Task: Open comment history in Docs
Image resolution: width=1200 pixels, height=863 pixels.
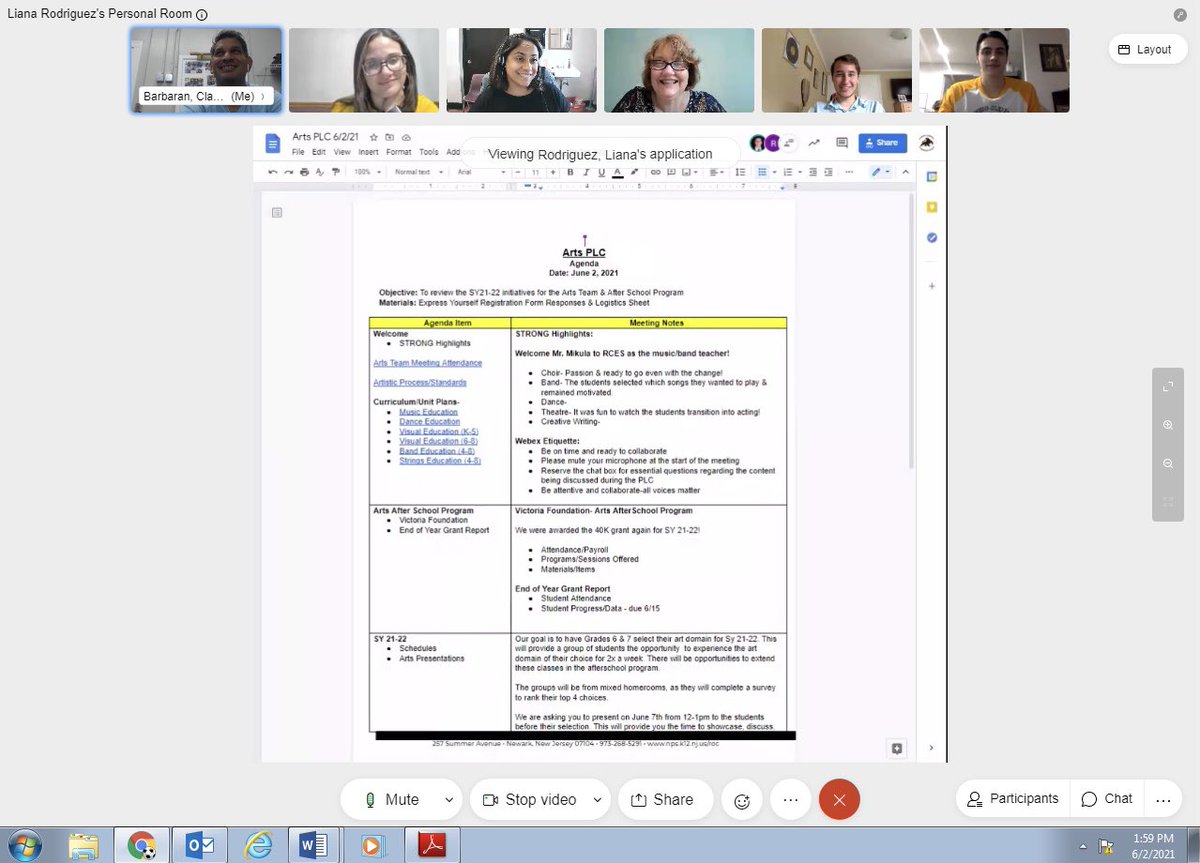Action: (842, 143)
